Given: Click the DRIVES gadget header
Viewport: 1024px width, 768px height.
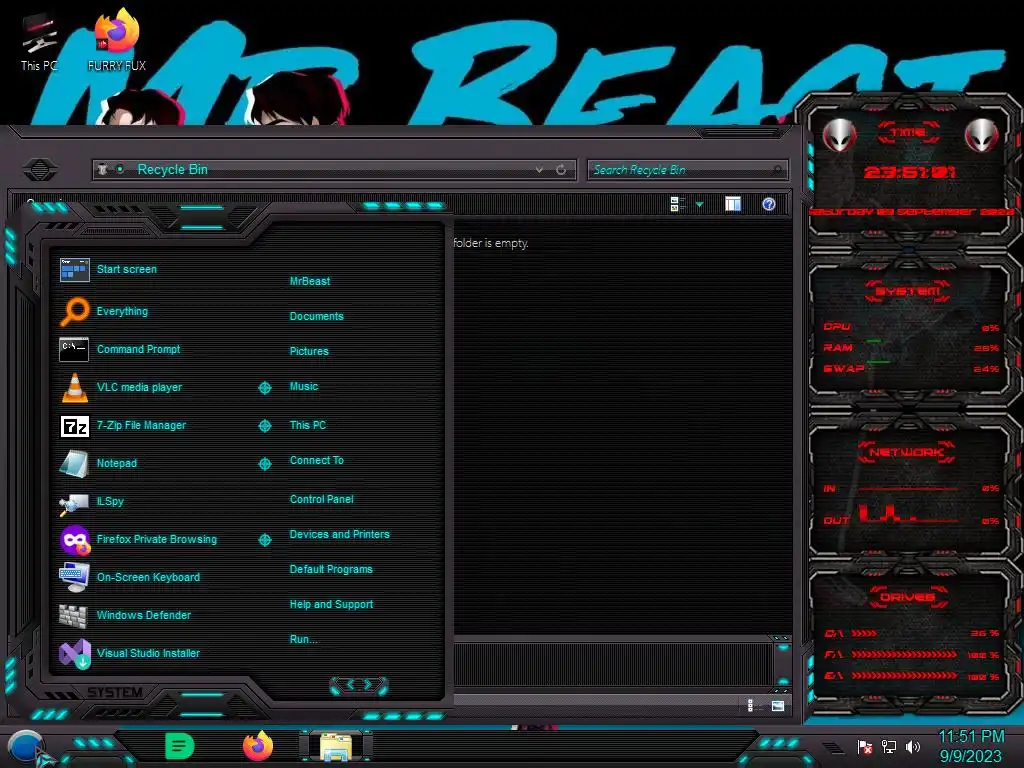Looking at the screenshot, I should 907,597.
